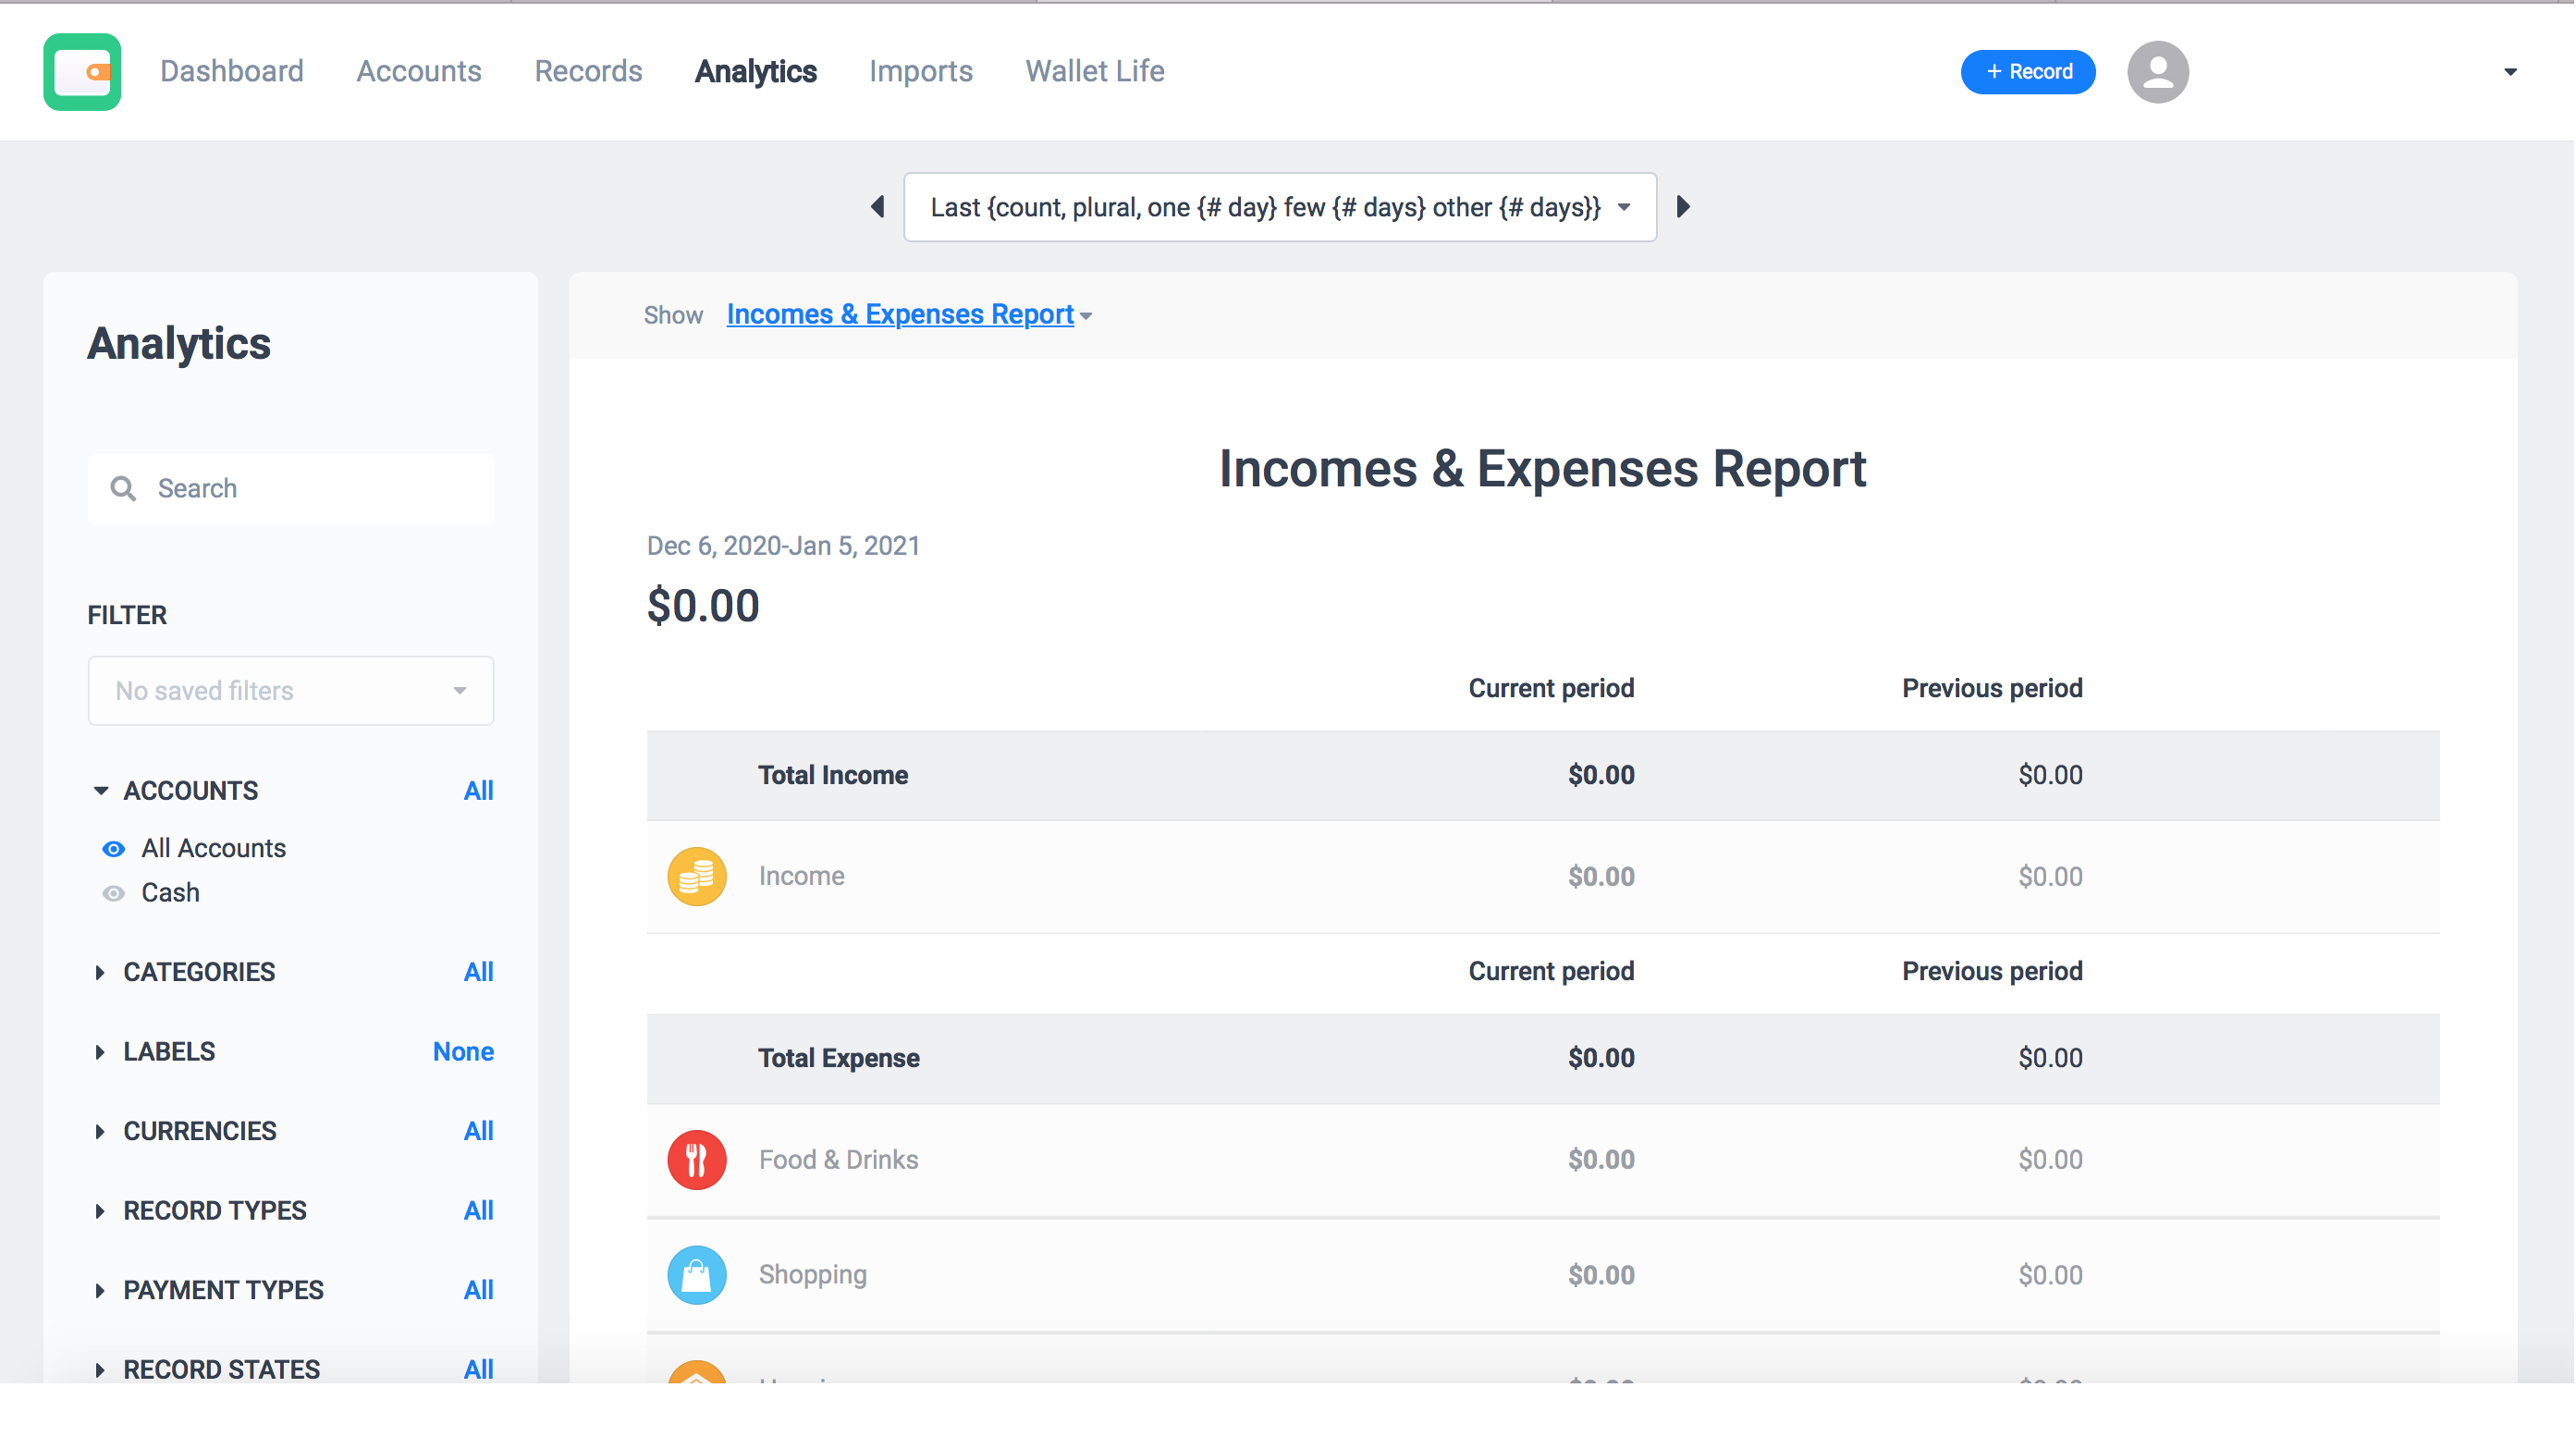The width and height of the screenshot is (2576, 1449).
Task: Click the Total Income row label
Action: [833, 775]
